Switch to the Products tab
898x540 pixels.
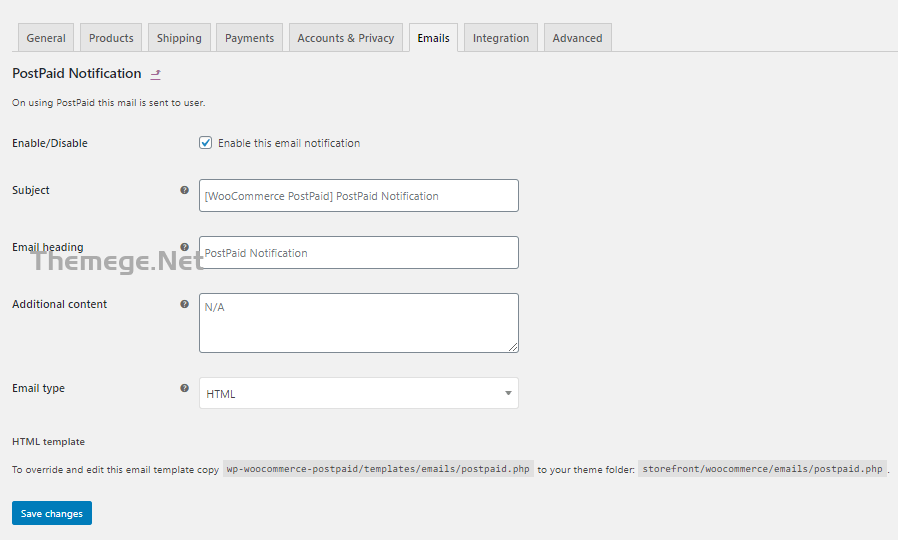coord(111,38)
